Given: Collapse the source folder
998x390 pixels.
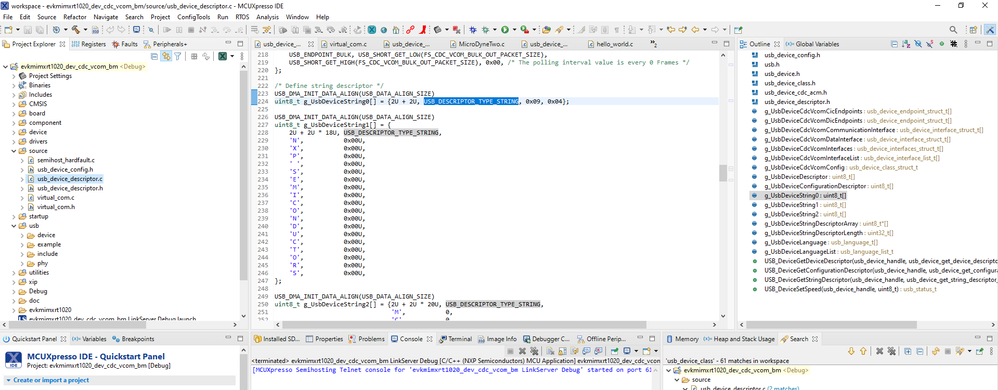Looking at the screenshot, I should tap(15, 151).
